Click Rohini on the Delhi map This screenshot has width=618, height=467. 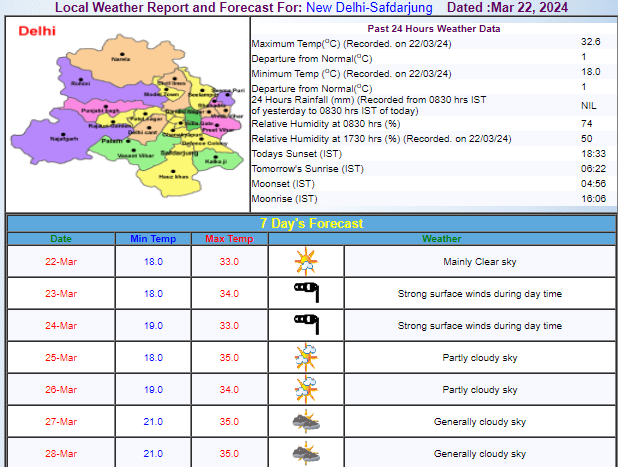pyautogui.click(x=81, y=82)
